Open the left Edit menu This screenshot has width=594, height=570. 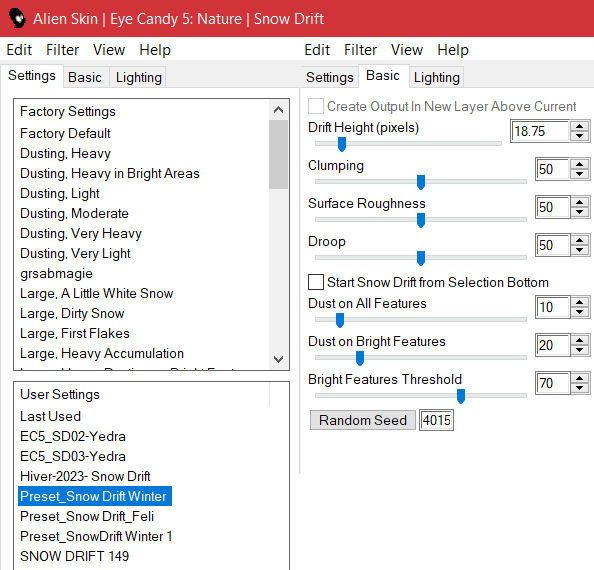19,50
